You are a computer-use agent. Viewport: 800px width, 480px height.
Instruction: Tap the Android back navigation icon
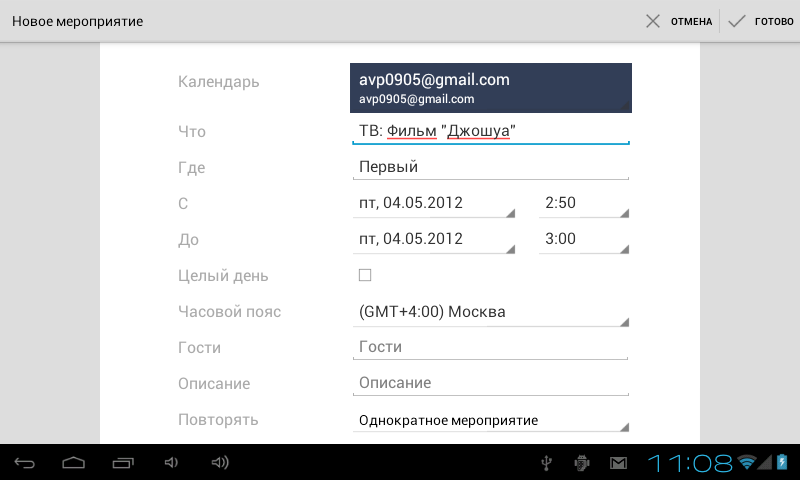click(24, 463)
